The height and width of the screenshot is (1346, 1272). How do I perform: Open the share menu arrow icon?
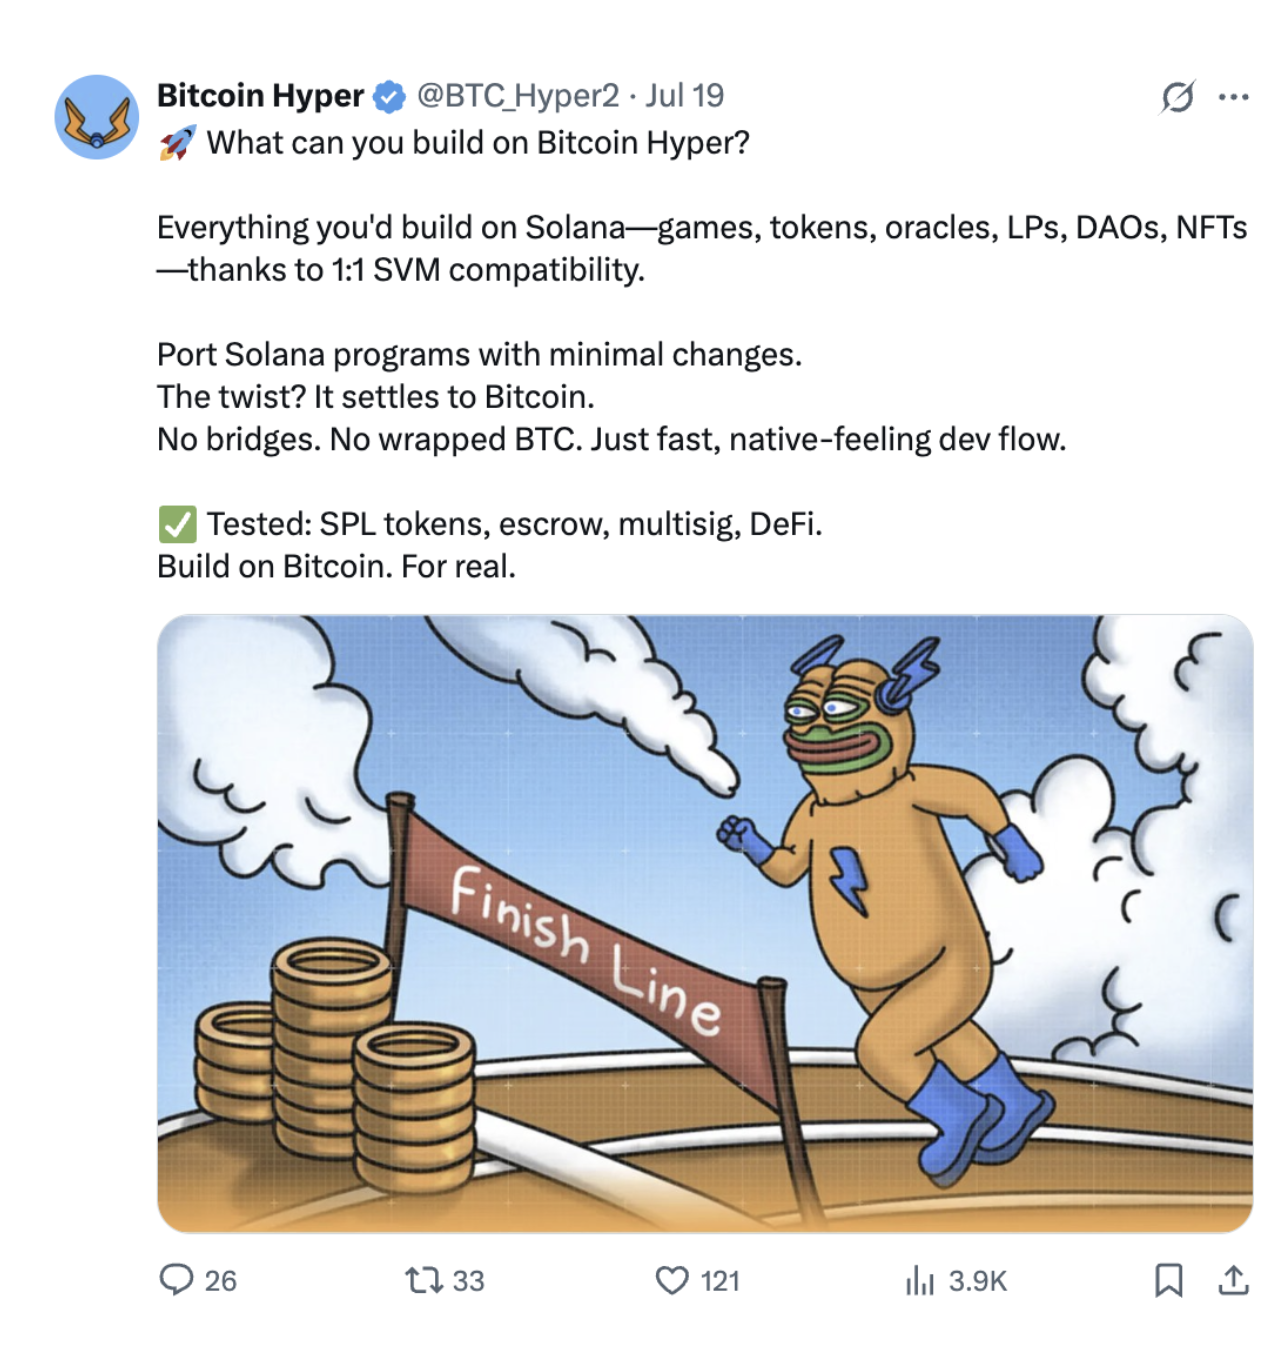pos(1234,1280)
